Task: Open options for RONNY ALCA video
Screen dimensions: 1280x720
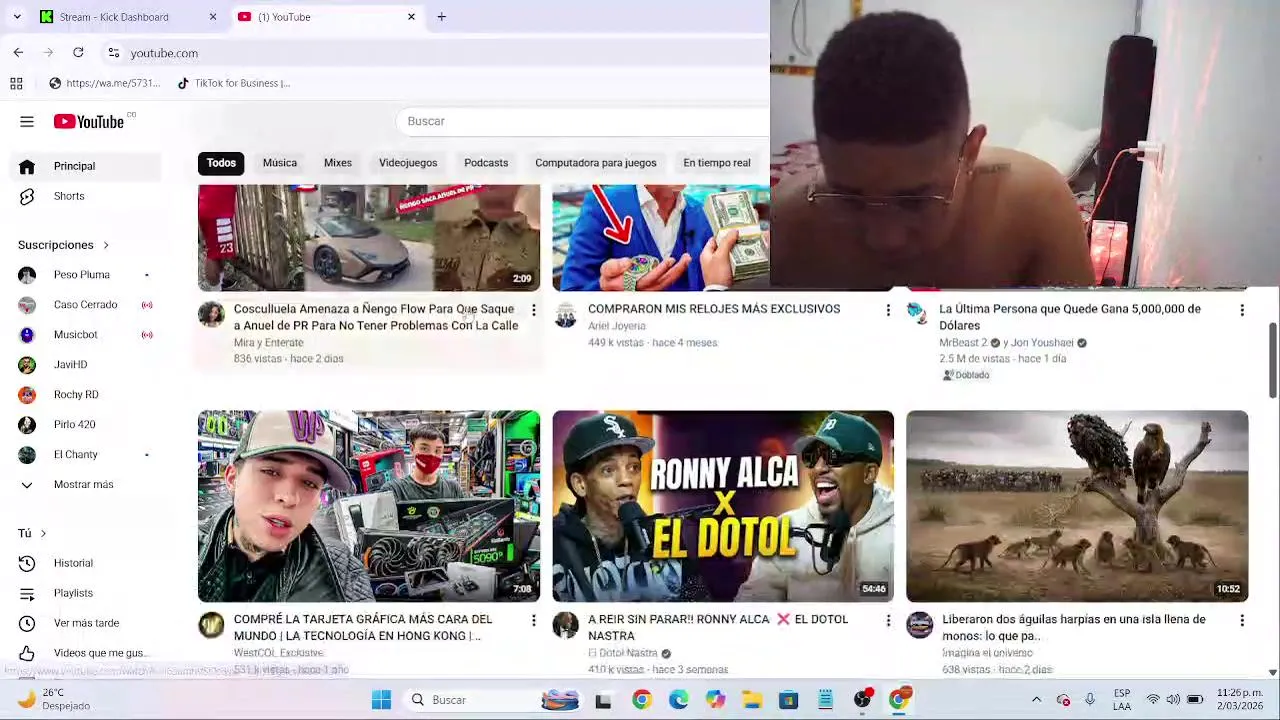Action: 888,621
